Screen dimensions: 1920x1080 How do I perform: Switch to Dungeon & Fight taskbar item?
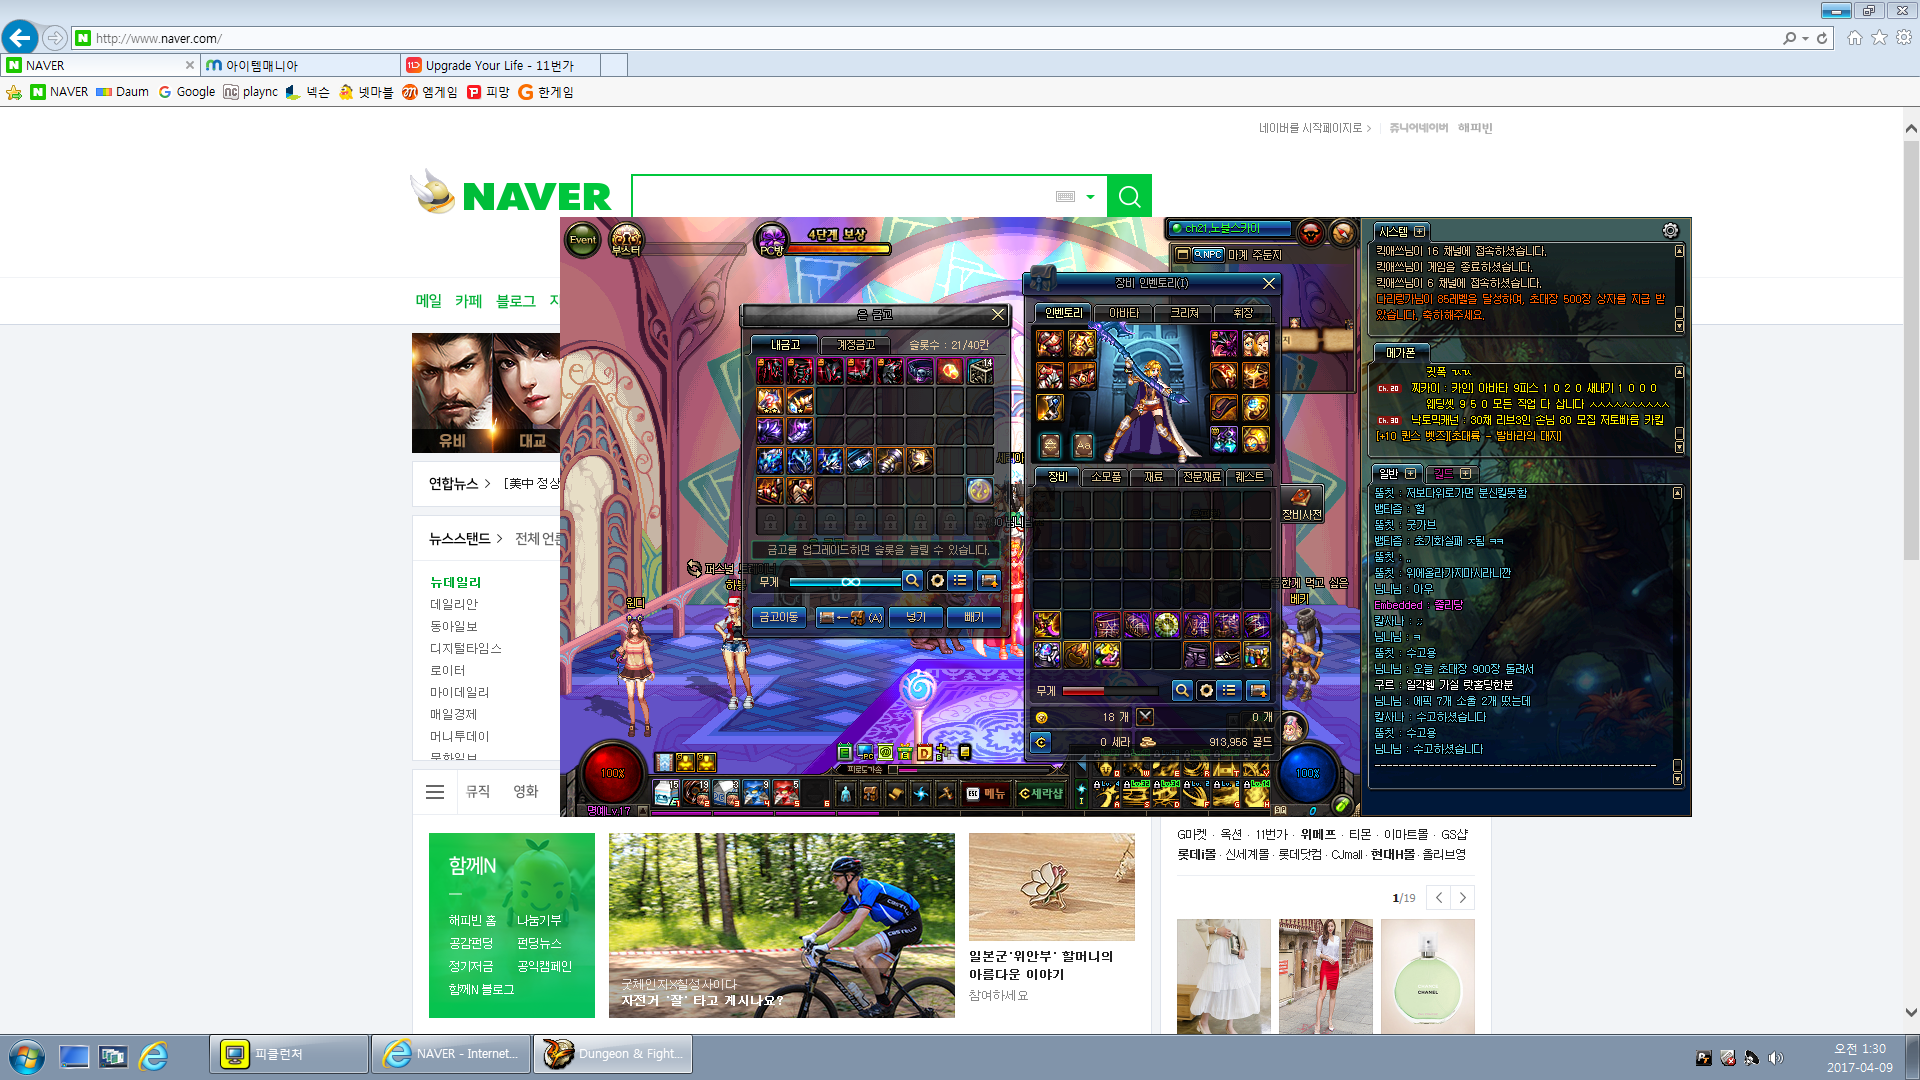pos(612,1054)
